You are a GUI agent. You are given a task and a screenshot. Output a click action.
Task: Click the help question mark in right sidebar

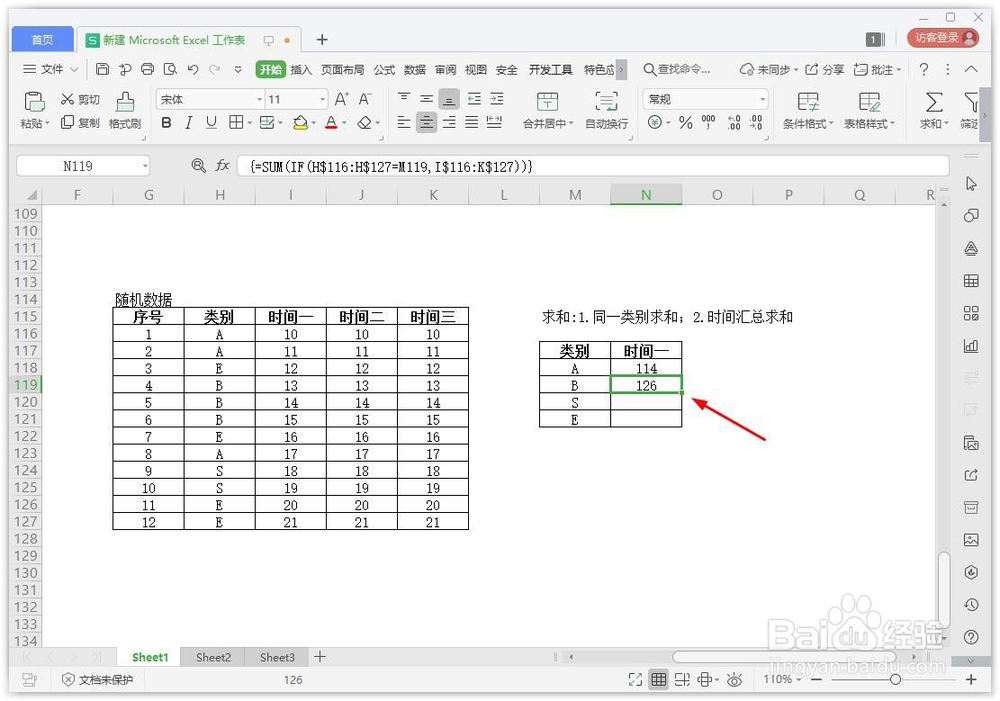971,637
